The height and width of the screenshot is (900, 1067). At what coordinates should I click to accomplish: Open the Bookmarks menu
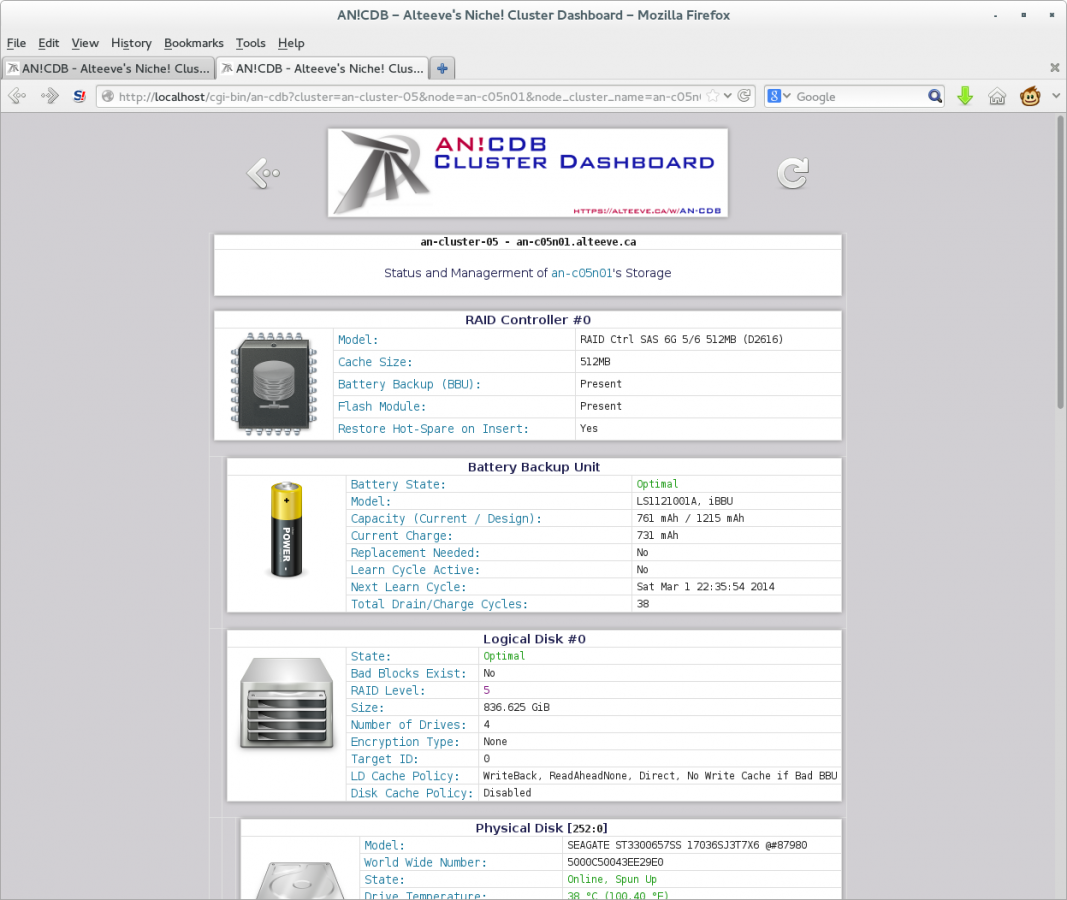click(194, 43)
